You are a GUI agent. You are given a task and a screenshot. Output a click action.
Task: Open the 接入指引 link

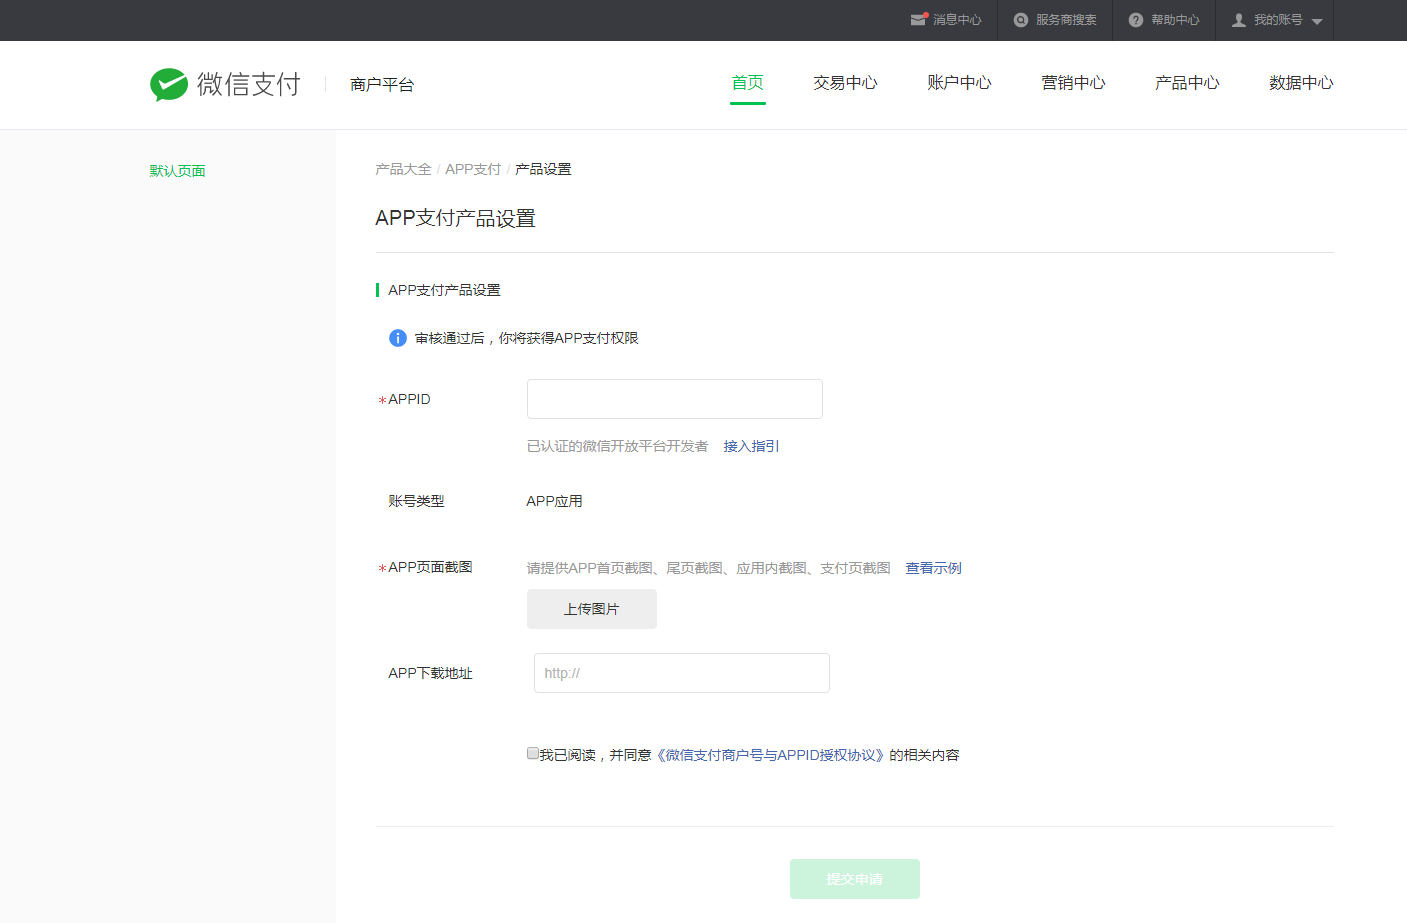click(x=751, y=446)
